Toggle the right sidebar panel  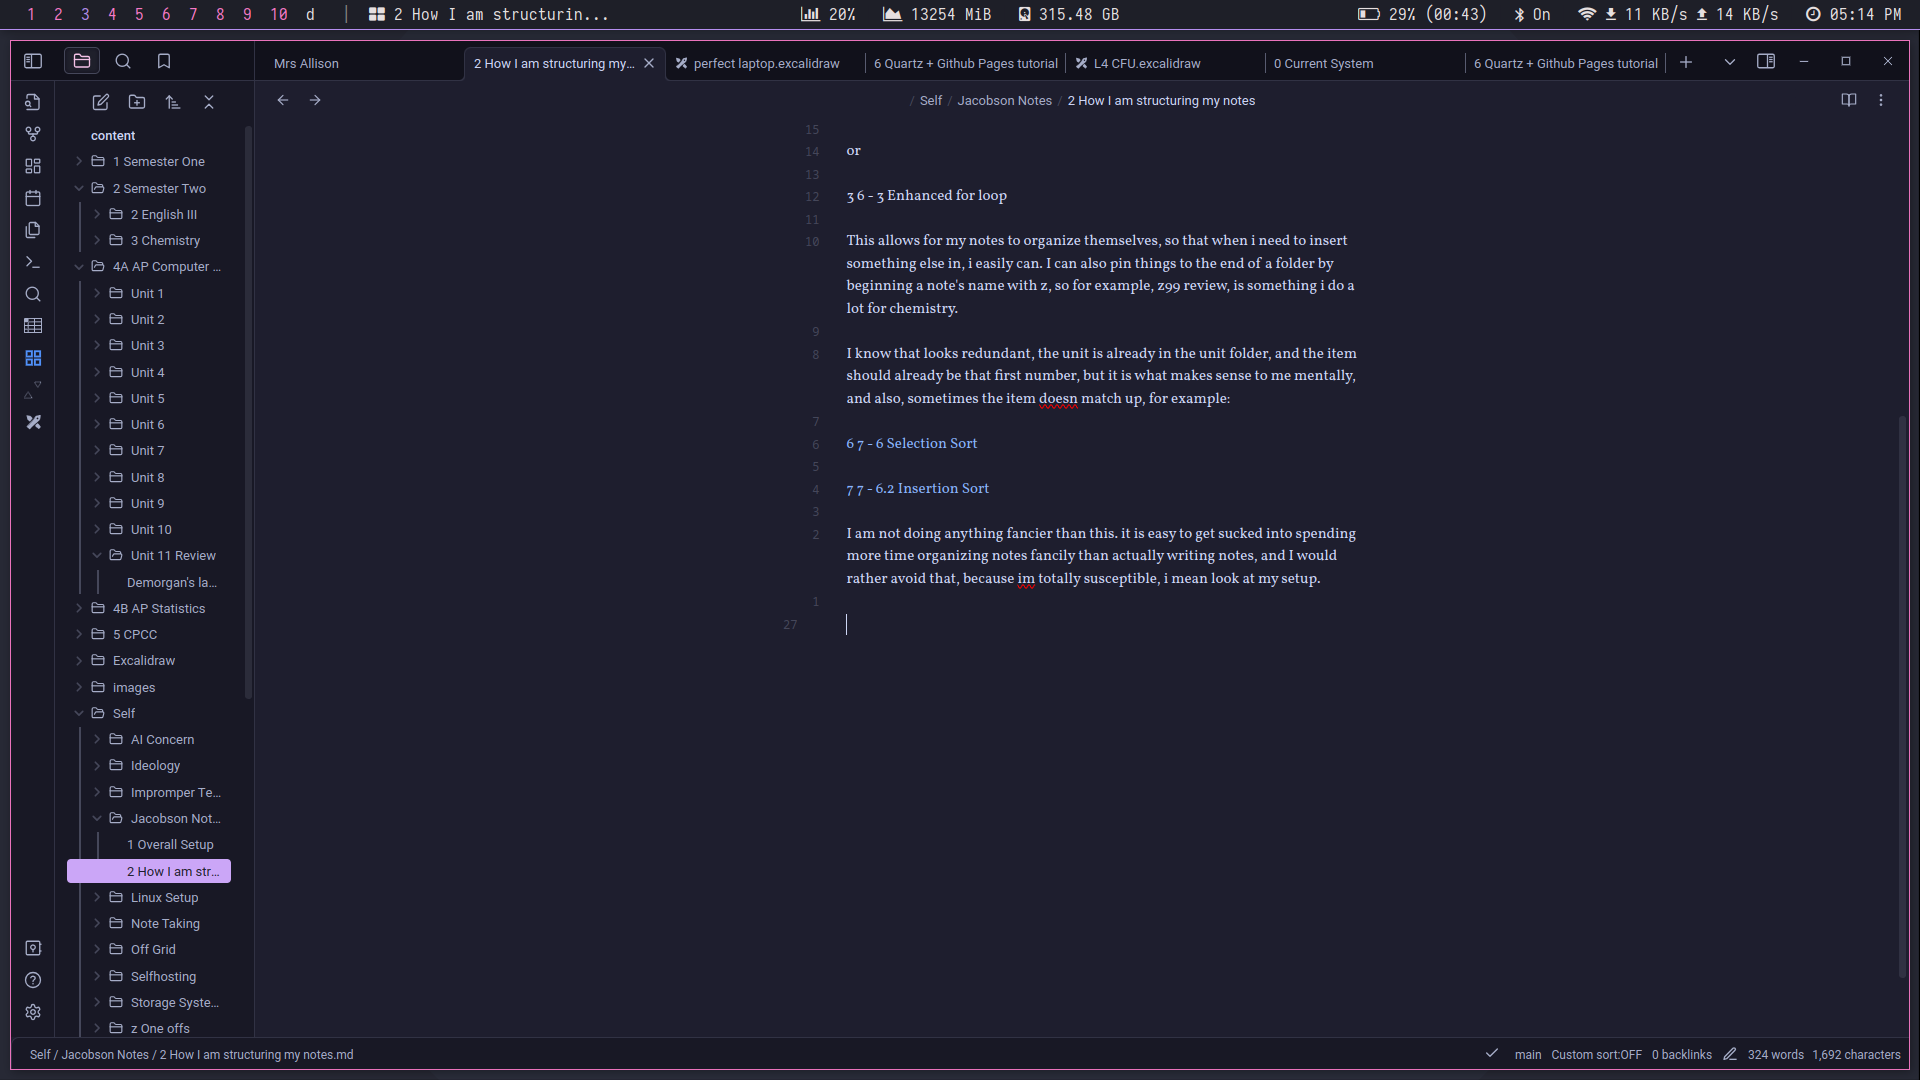coord(1766,62)
